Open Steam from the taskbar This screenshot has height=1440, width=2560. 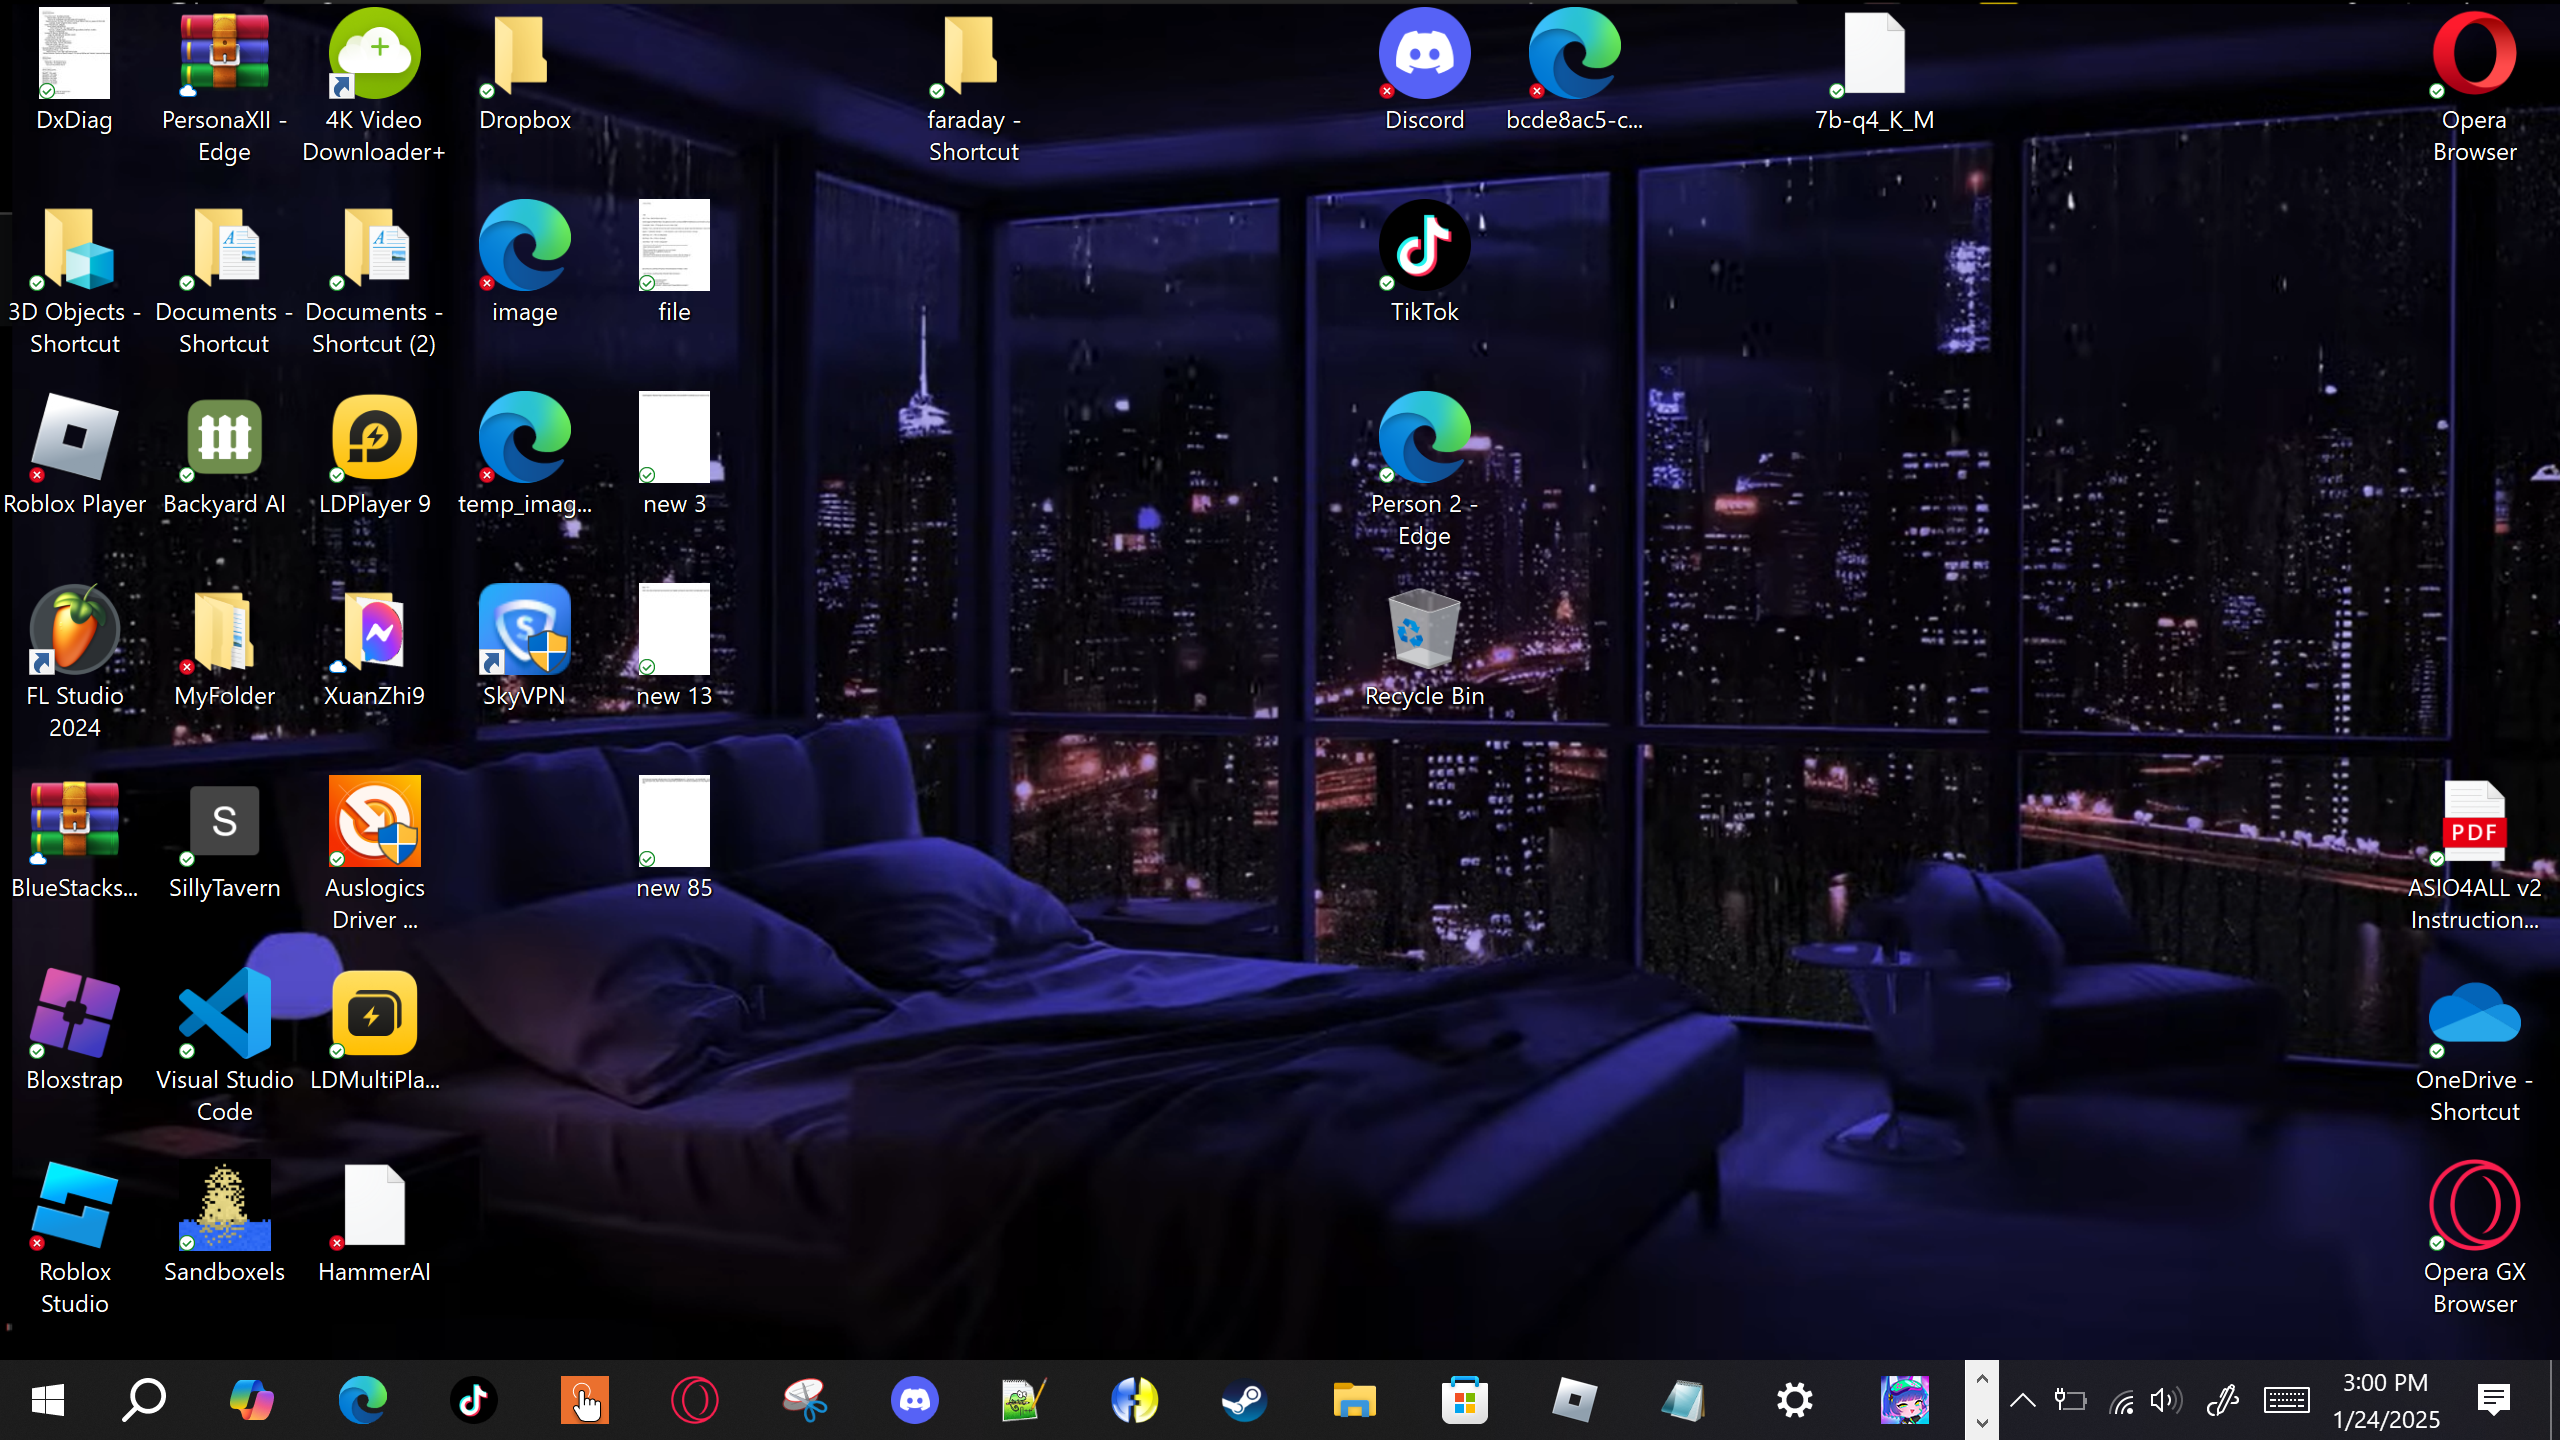1244,1400
